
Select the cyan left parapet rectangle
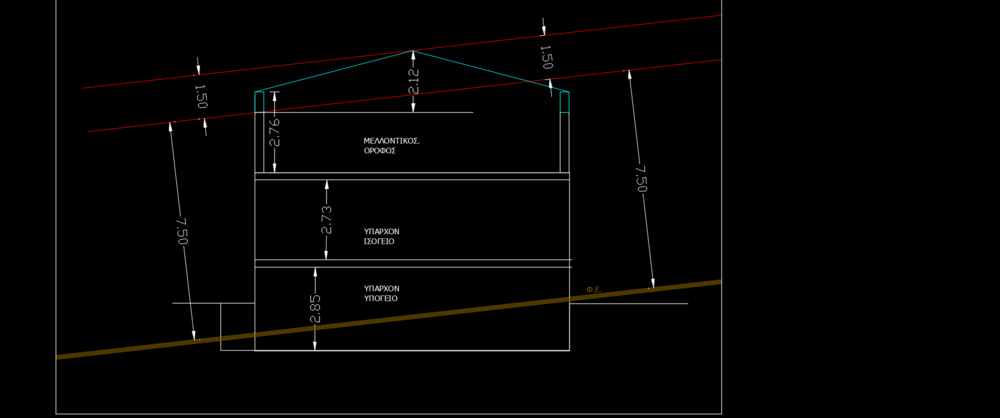(259, 101)
